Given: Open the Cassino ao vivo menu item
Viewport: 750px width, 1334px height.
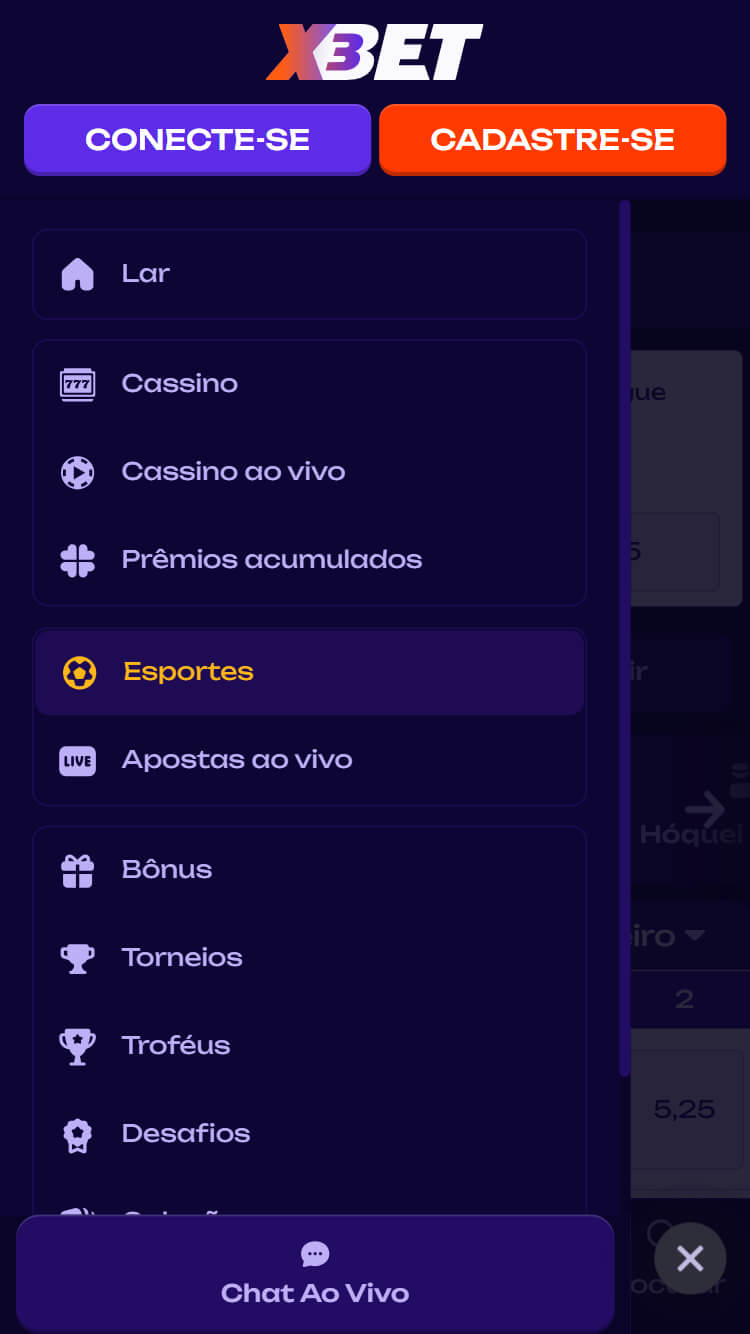Looking at the screenshot, I should click(x=233, y=472).
